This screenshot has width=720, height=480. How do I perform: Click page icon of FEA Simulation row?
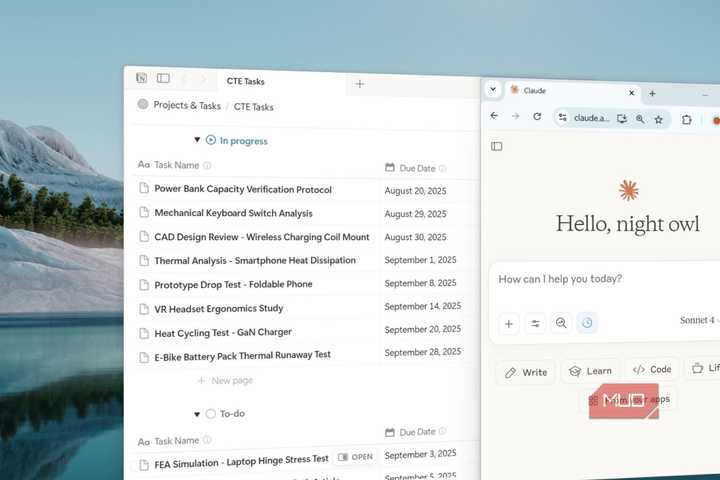[x=144, y=465]
